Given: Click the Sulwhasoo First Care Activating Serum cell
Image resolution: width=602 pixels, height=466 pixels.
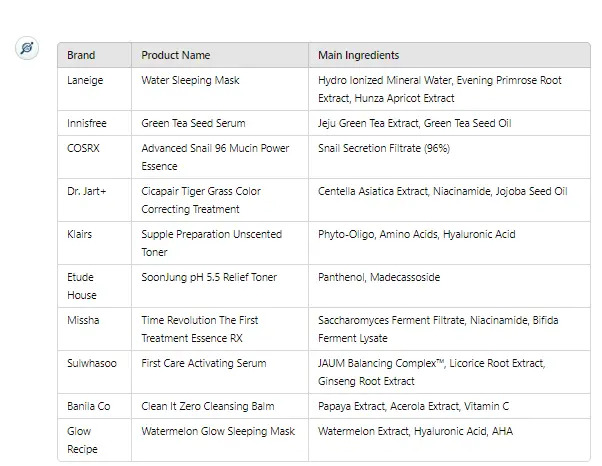Looking at the screenshot, I should click(x=204, y=363).
